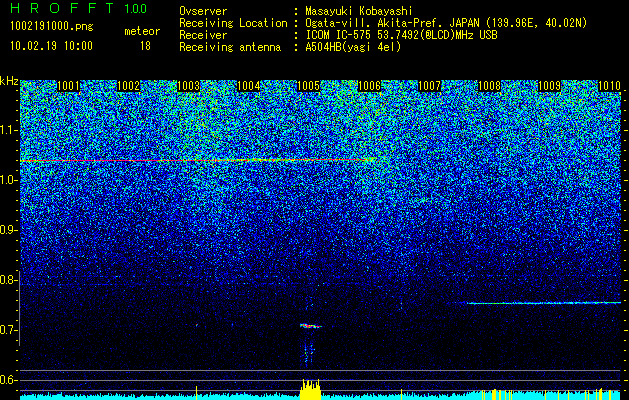The height and width of the screenshot is (400, 629).
Task: Click the date stamp 10.02.19 10:00
Action: pos(51,46)
